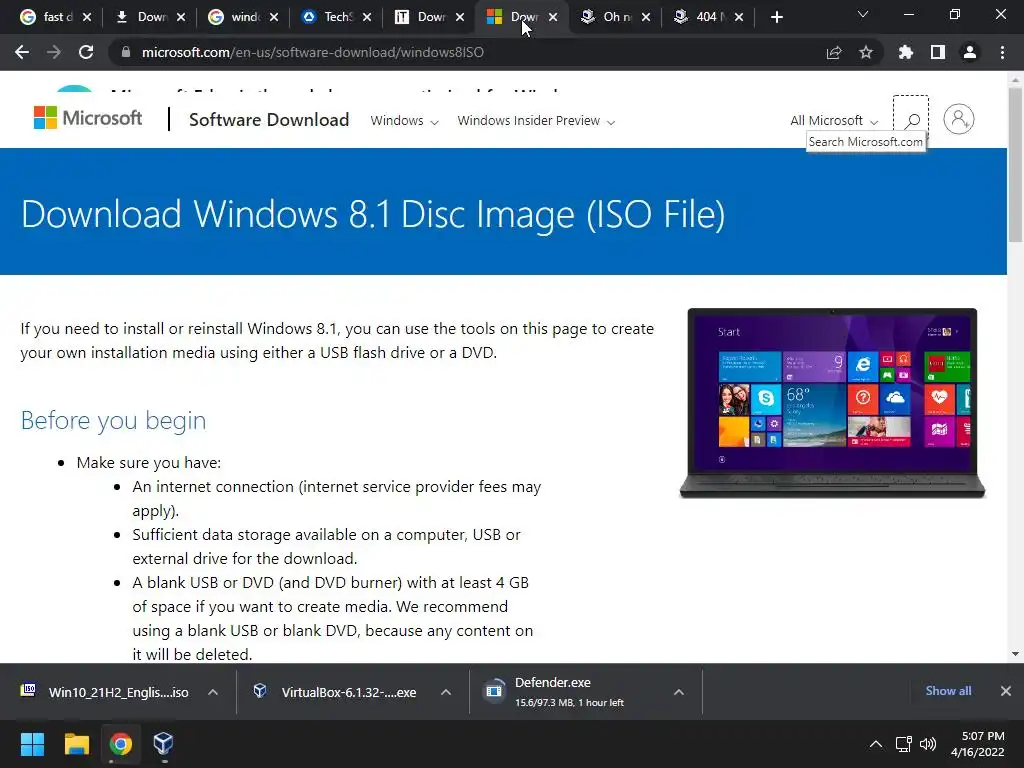Open Search Microsoft.com magnifier
Image resolution: width=1024 pixels, height=768 pixels.
(x=911, y=120)
